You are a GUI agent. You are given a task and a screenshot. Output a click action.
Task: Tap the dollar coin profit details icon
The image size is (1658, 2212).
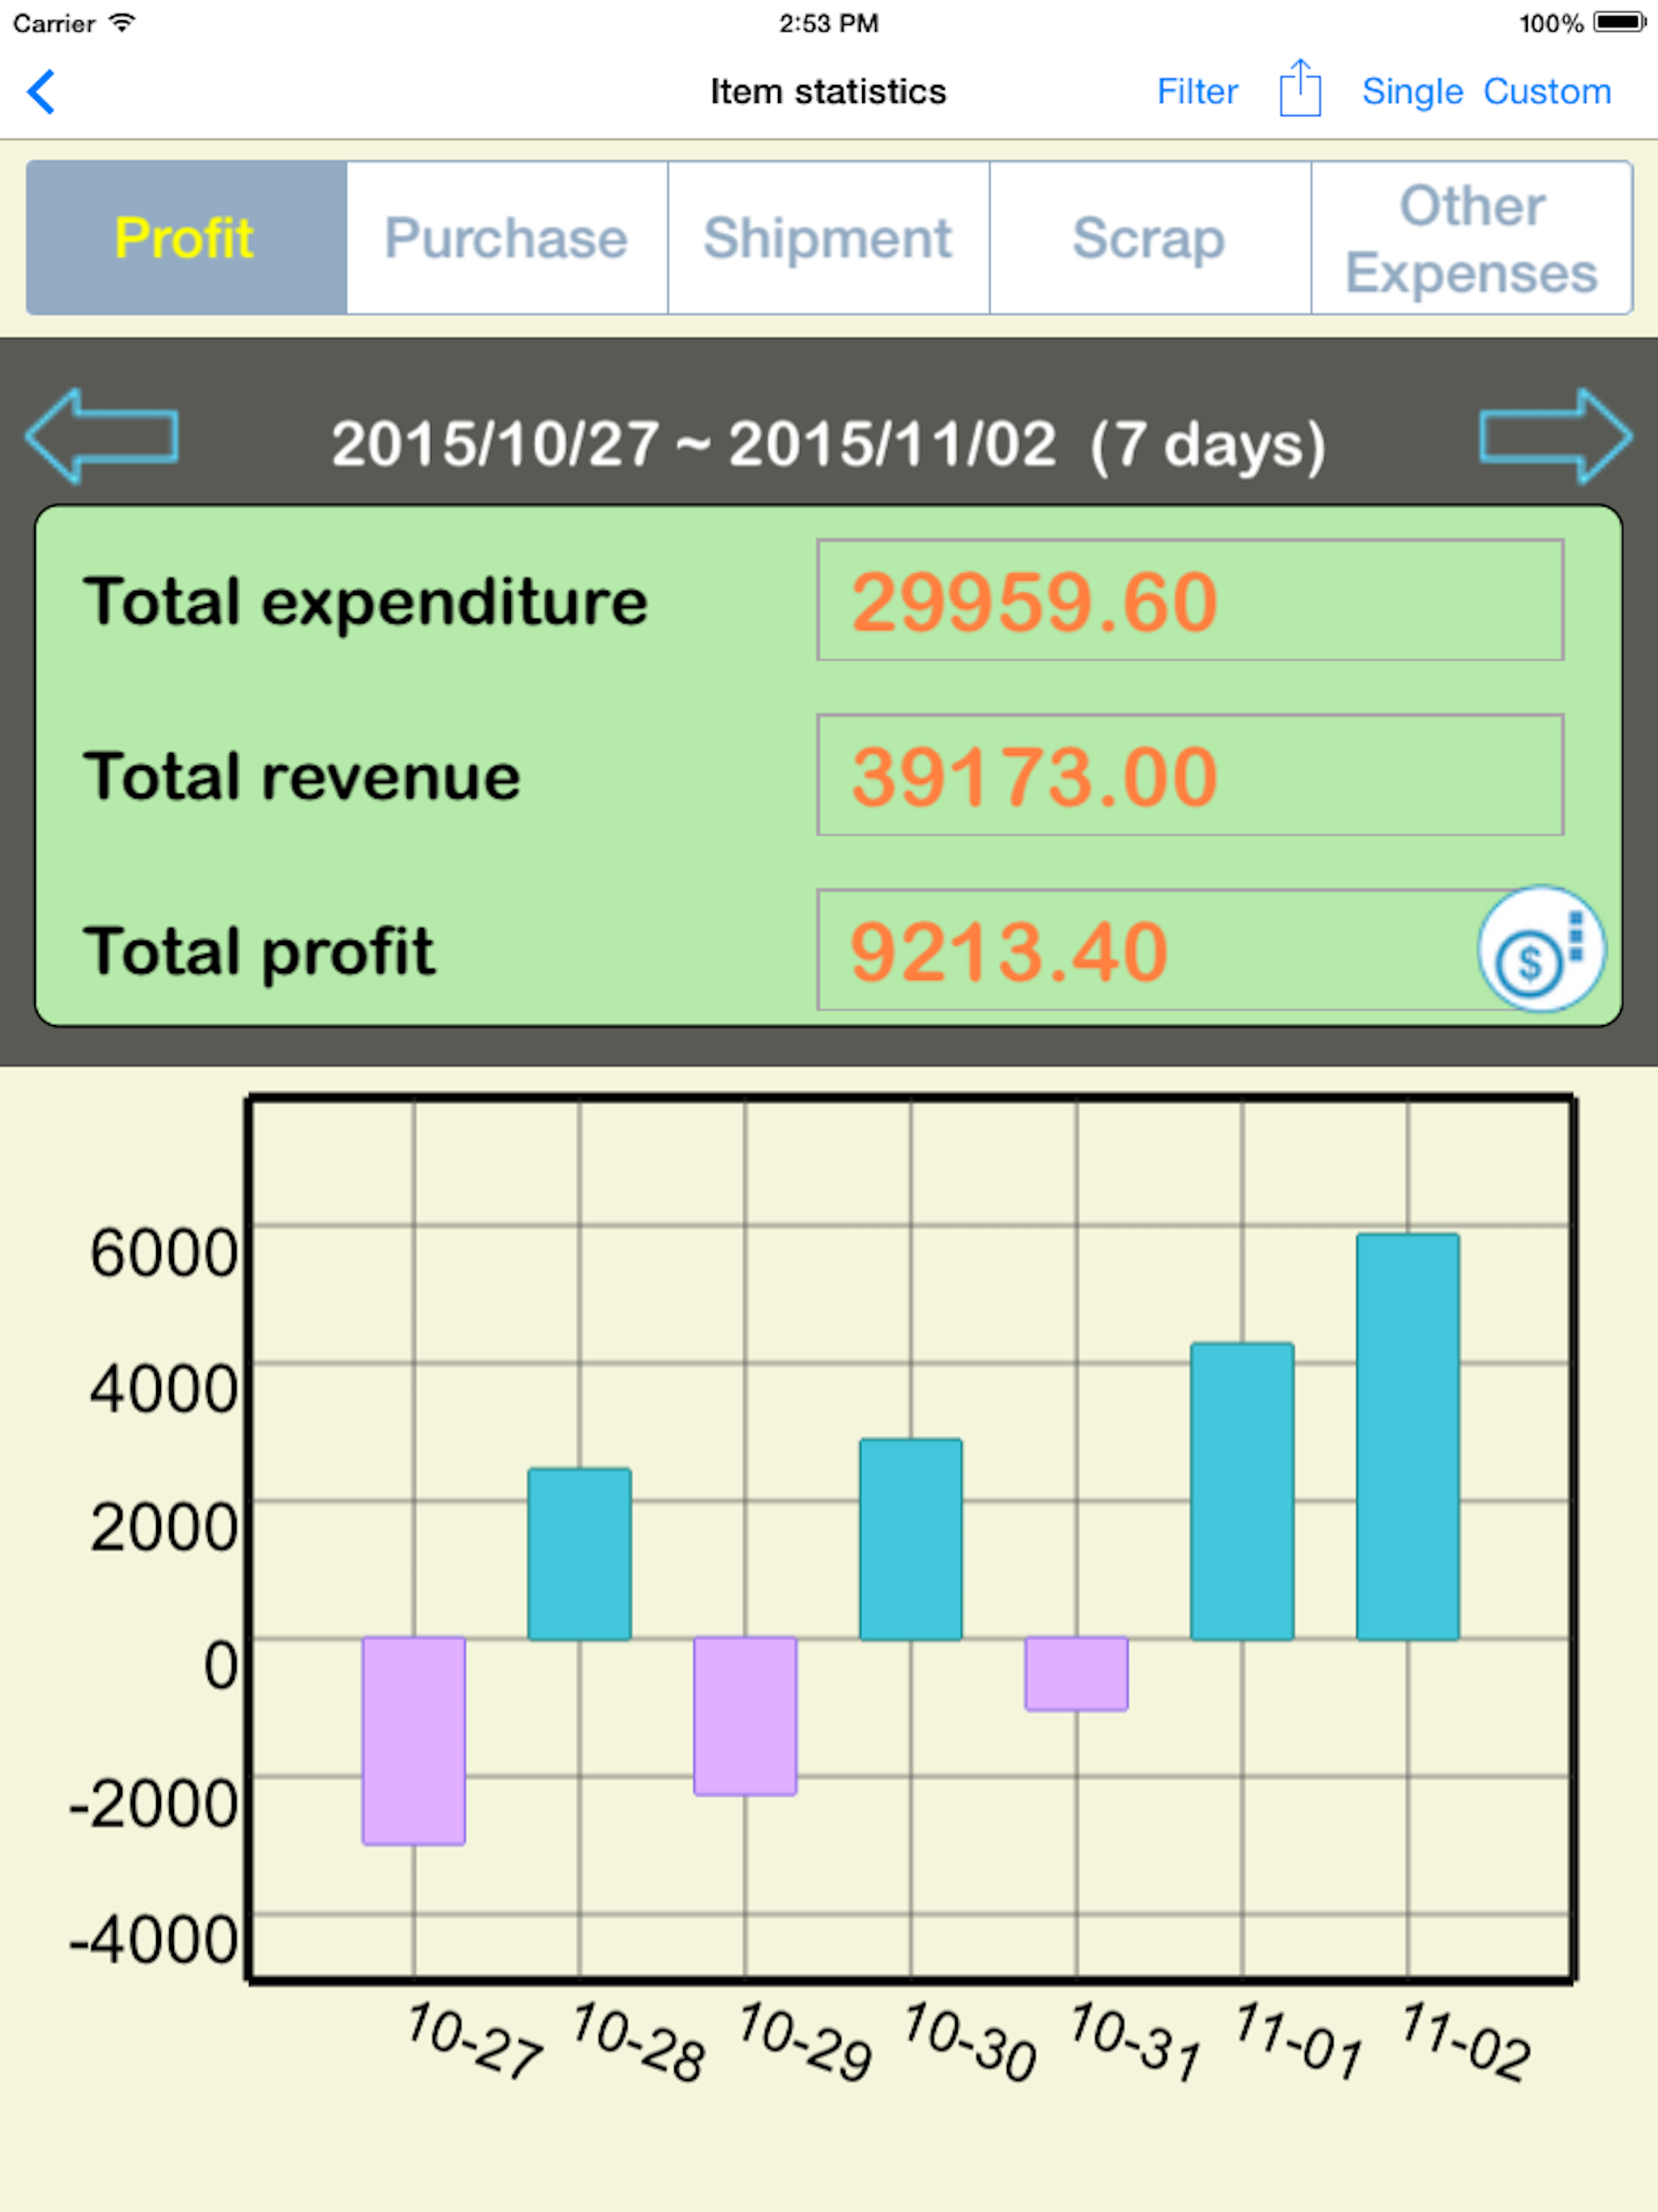tap(1541, 949)
